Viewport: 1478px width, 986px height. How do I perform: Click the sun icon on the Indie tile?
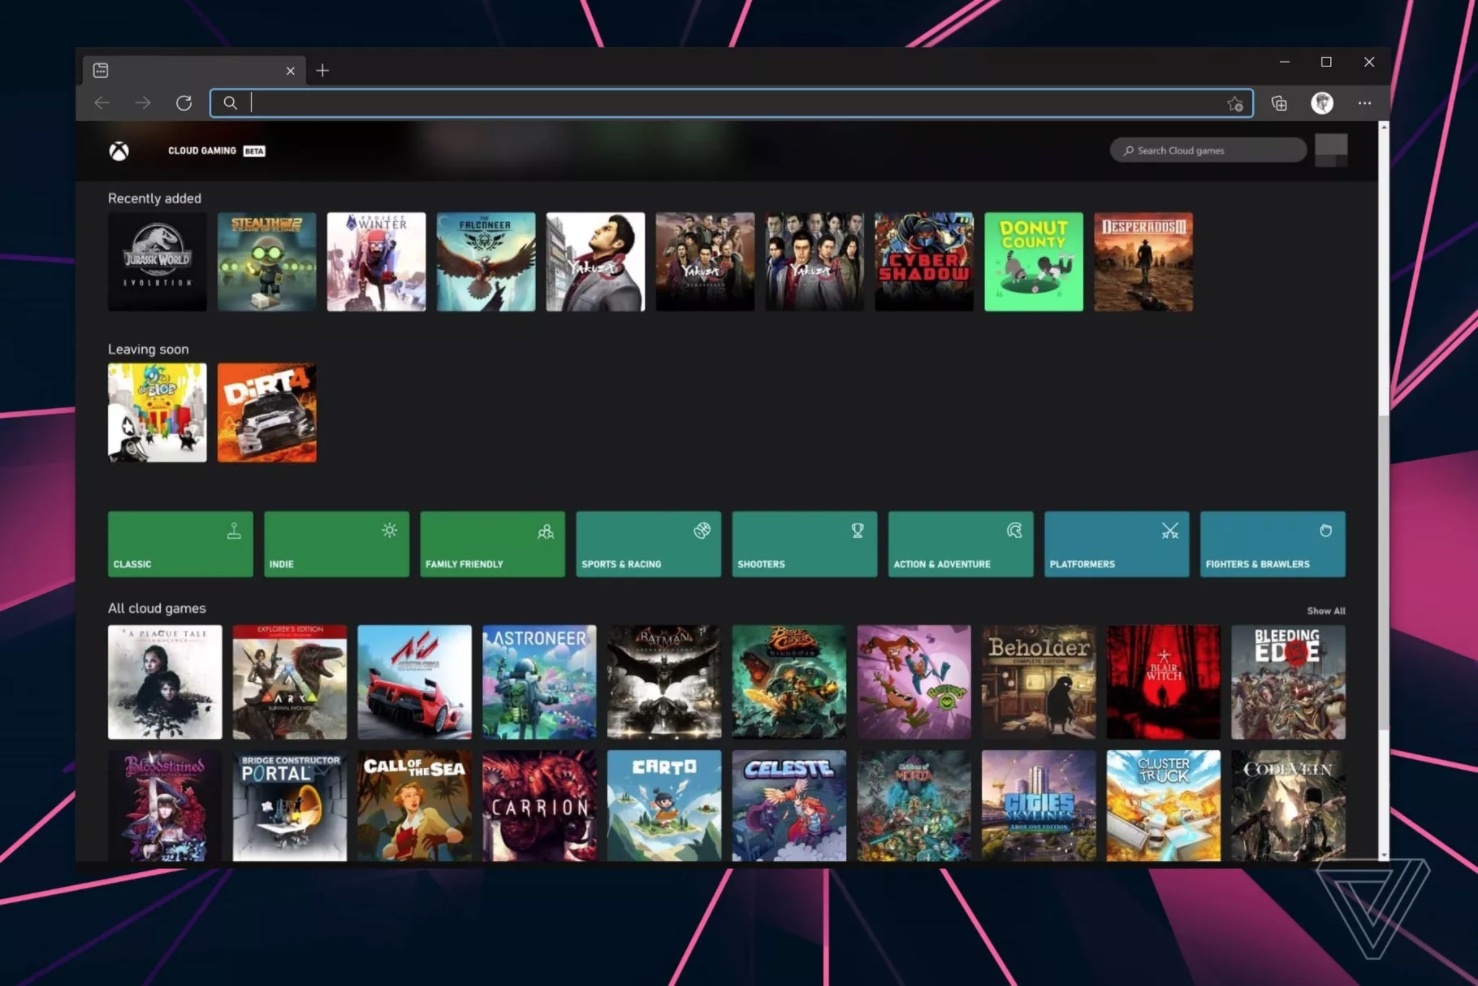tap(389, 530)
